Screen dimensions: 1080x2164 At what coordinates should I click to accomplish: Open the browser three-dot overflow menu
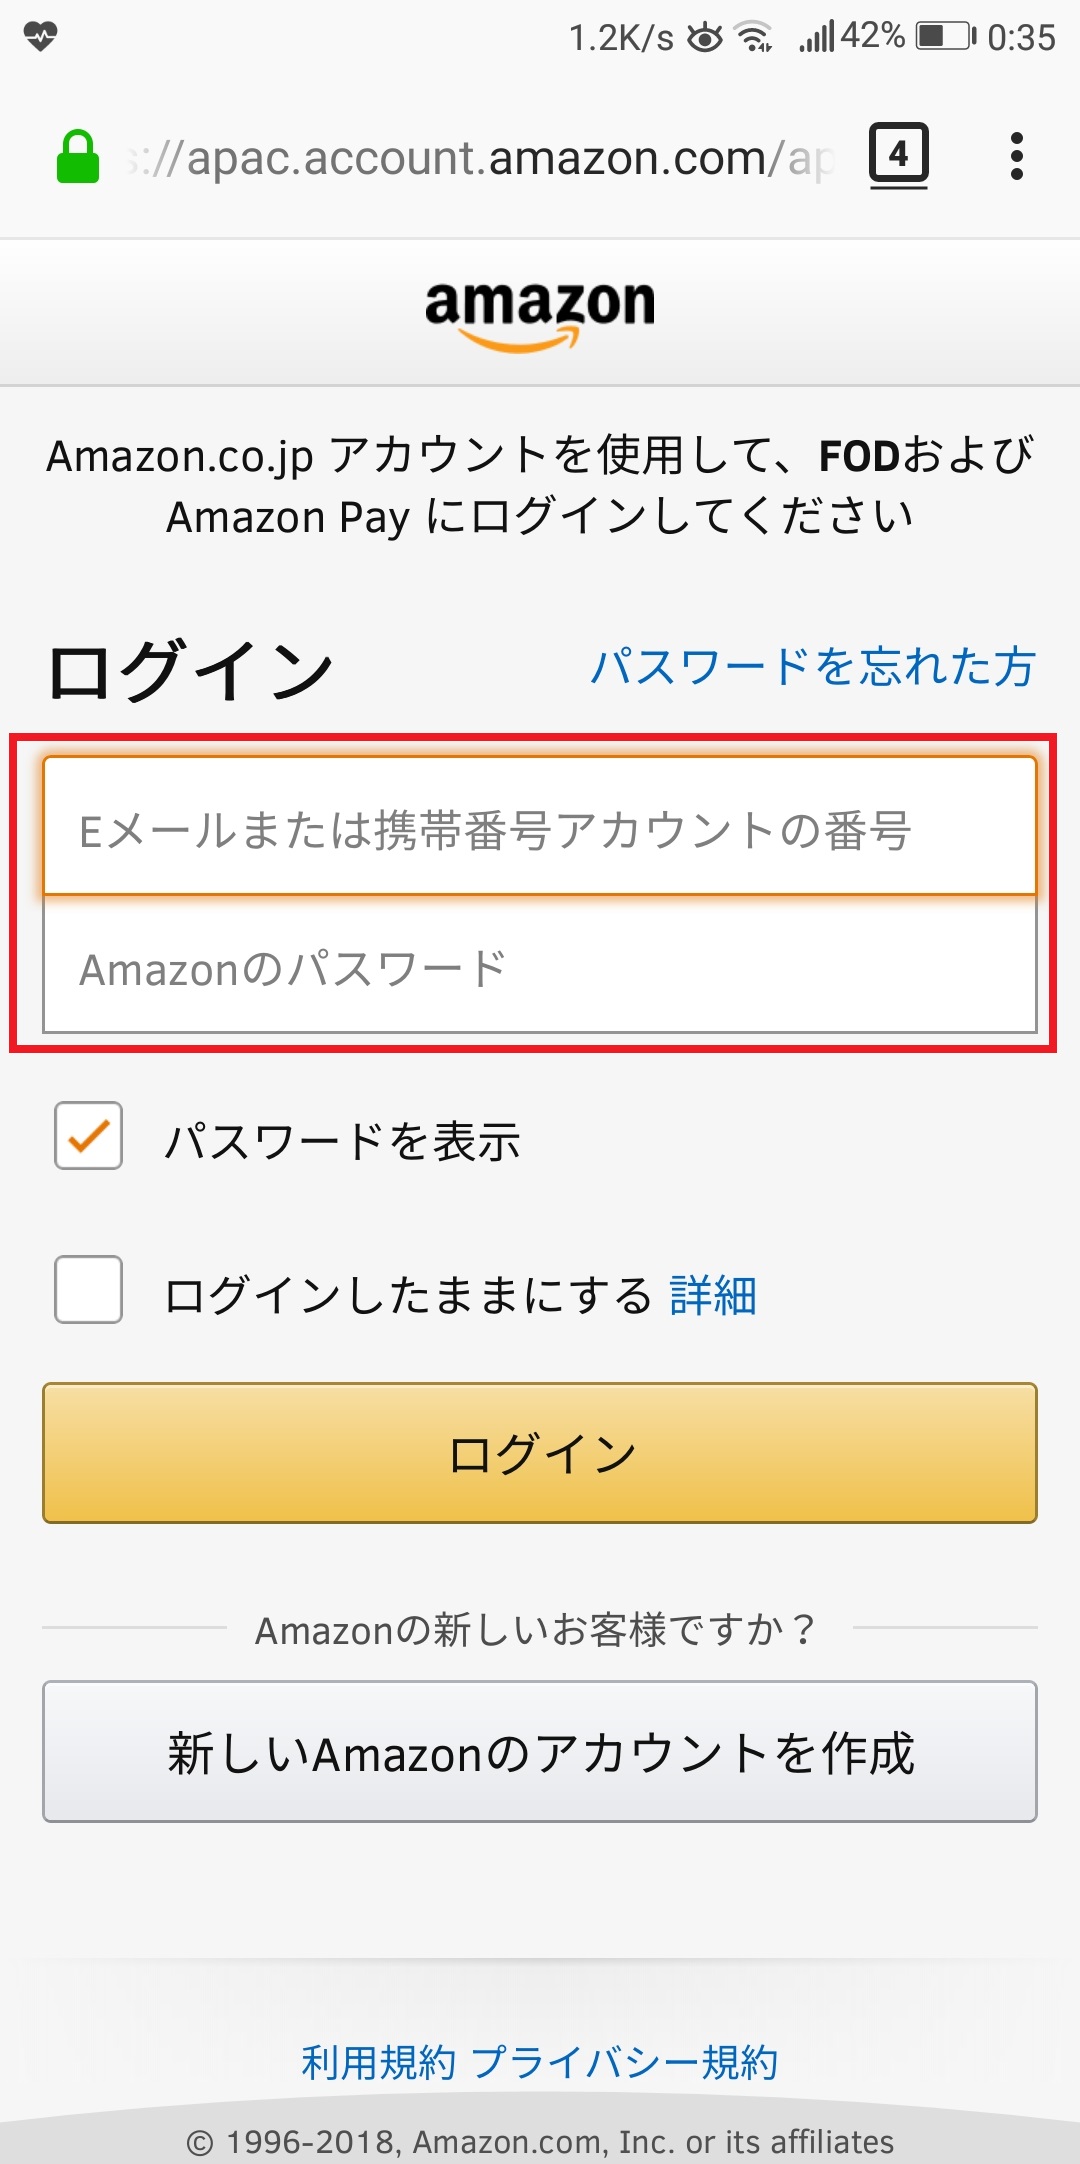pyautogui.click(x=1017, y=156)
